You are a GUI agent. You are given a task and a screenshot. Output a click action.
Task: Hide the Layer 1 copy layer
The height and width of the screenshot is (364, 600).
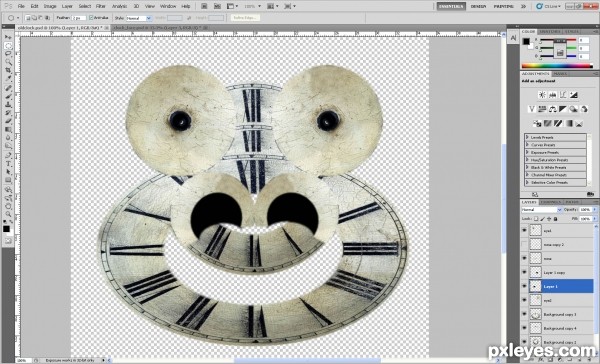[x=524, y=272]
